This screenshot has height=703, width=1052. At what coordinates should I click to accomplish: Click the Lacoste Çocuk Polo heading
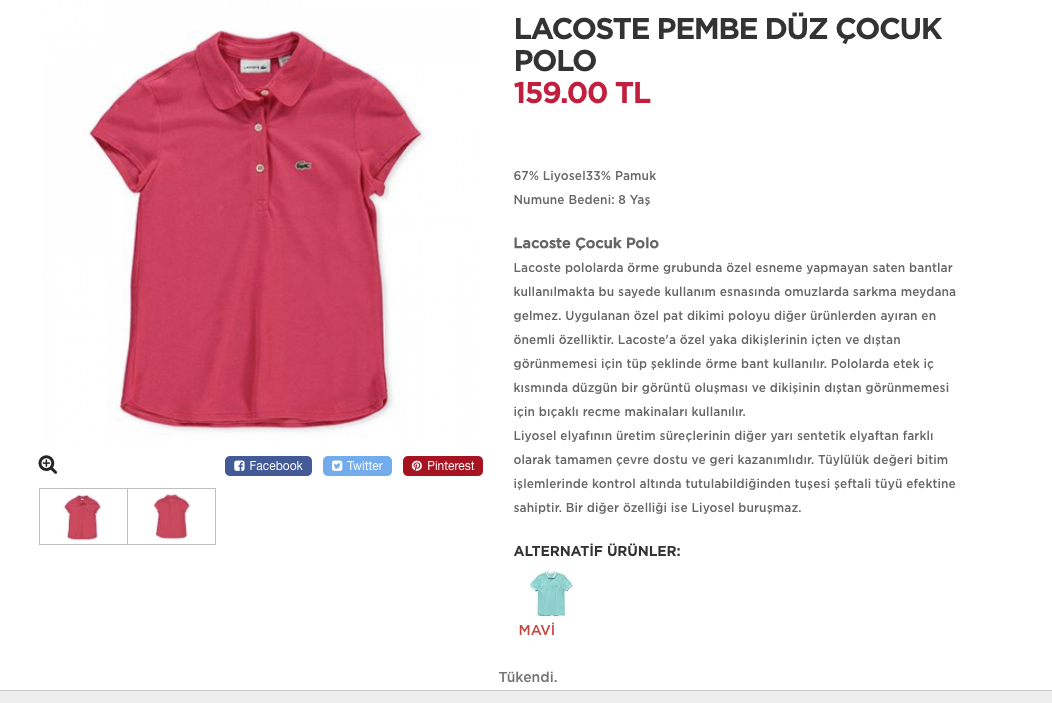point(586,243)
